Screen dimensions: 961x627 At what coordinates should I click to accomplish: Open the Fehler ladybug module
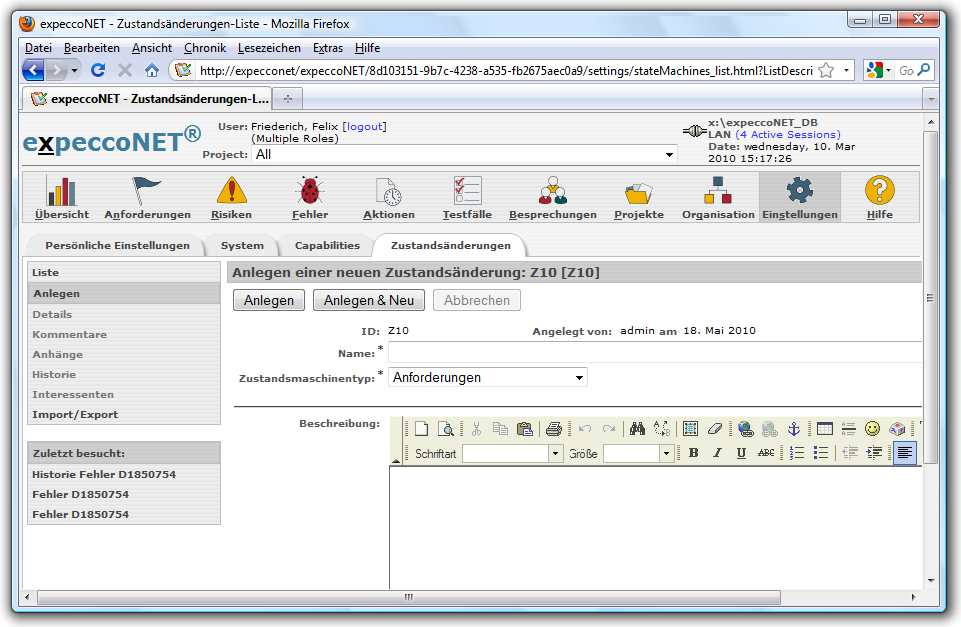(x=309, y=197)
